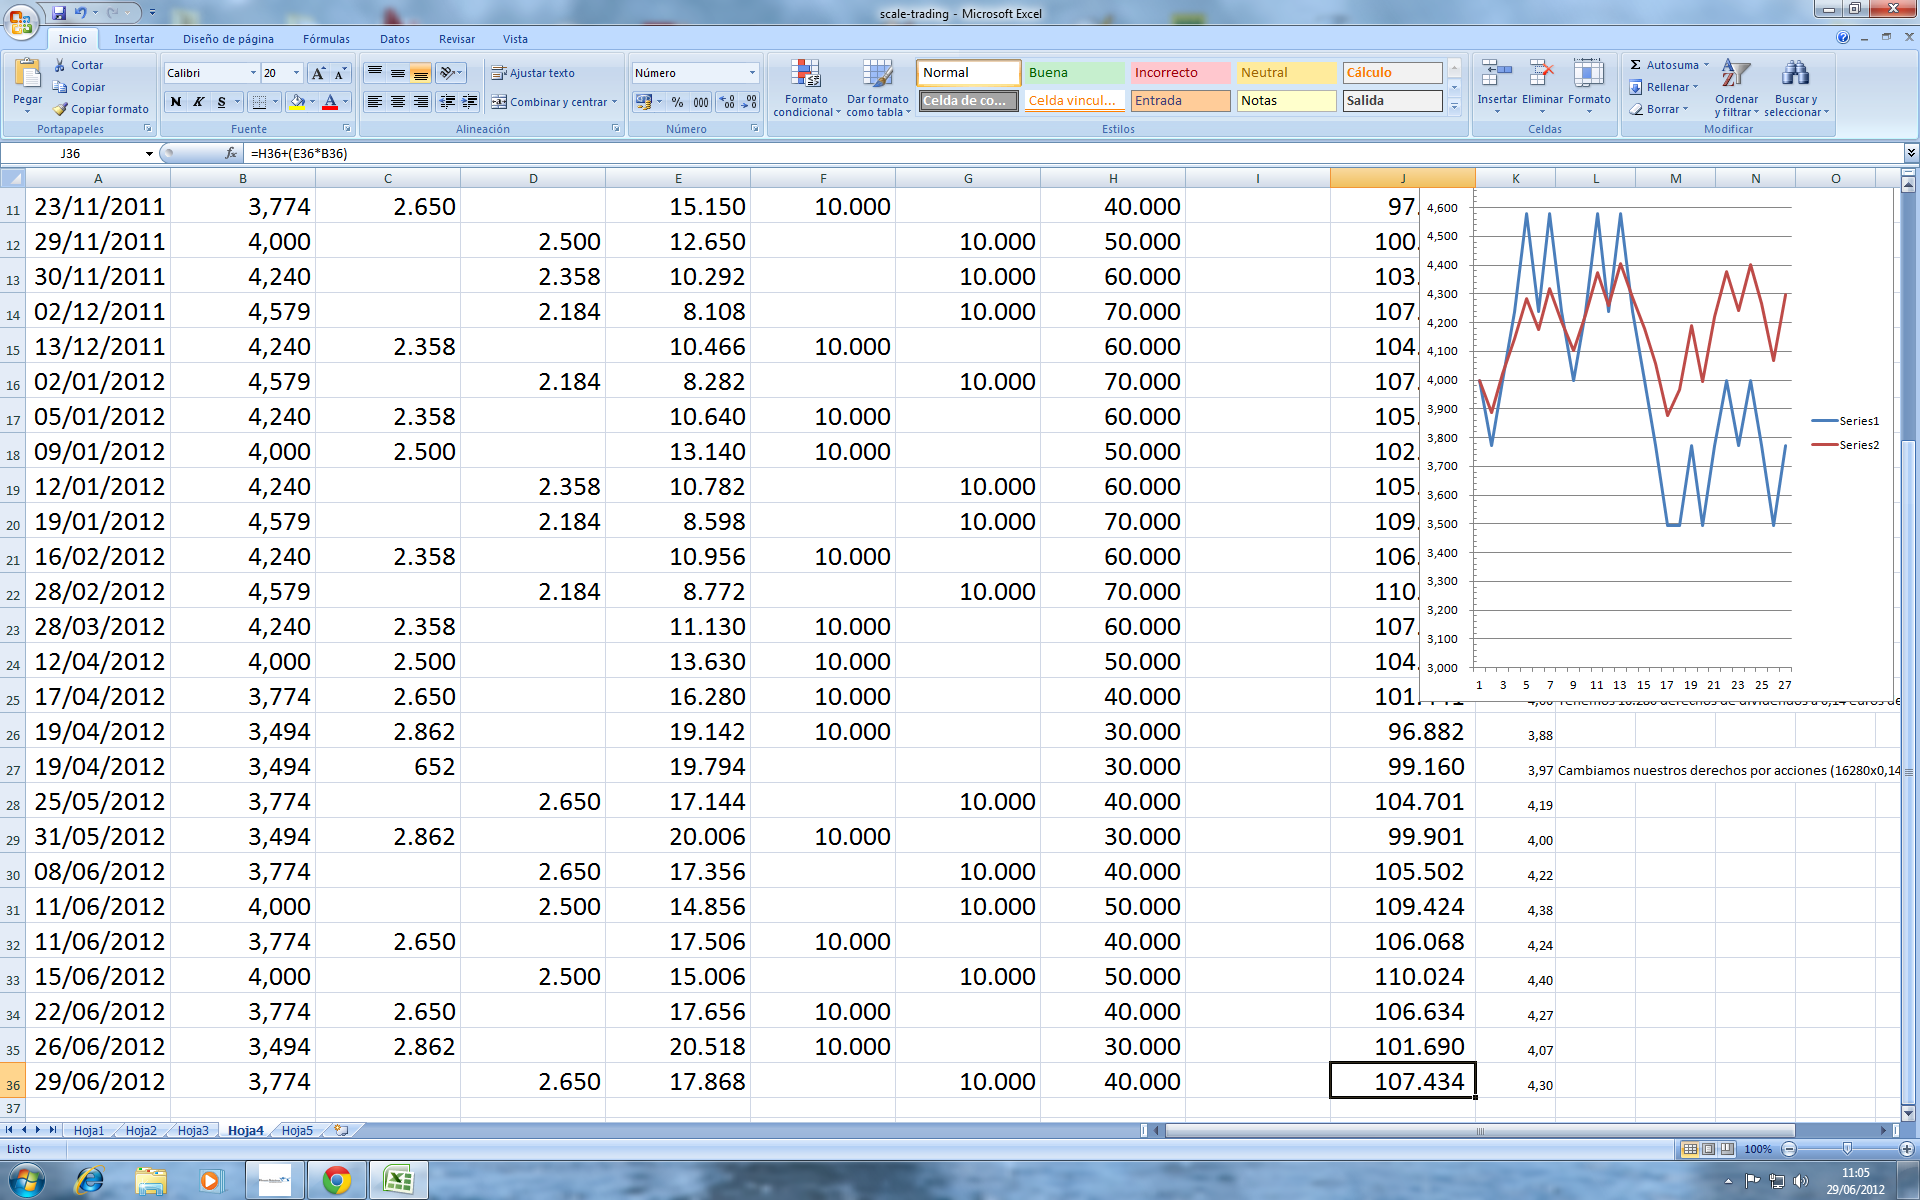Toggle bold formatting (N)

pyautogui.click(x=176, y=102)
